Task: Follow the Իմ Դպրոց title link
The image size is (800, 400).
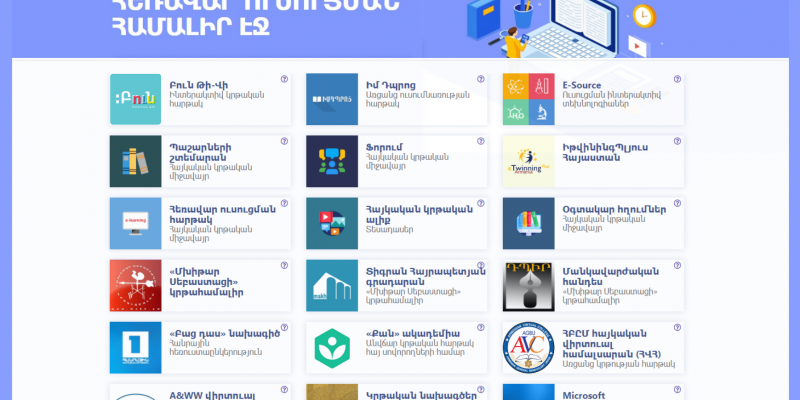Action: (391, 85)
